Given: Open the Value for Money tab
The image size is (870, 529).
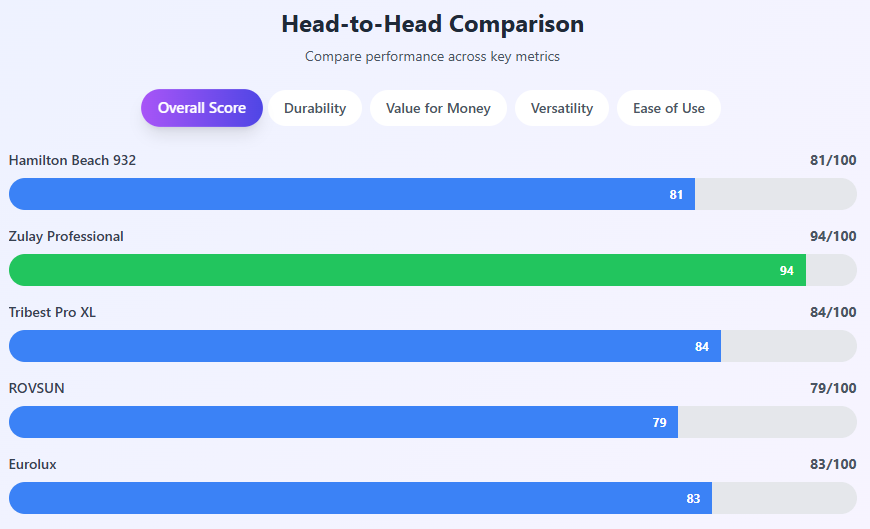Looking at the screenshot, I should [438, 108].
